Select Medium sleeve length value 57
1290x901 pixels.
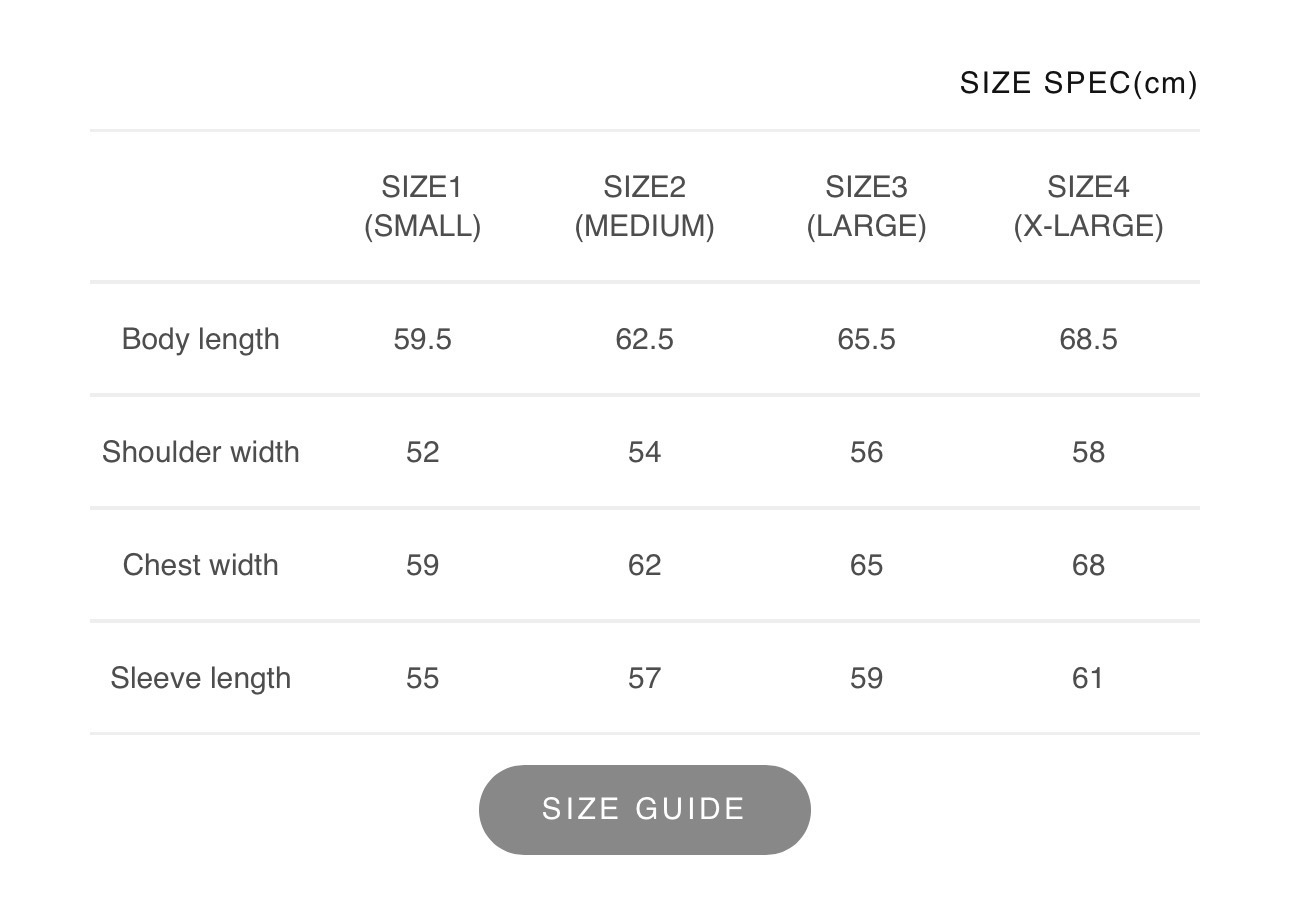pyautogui.click(x=644, y=678)
